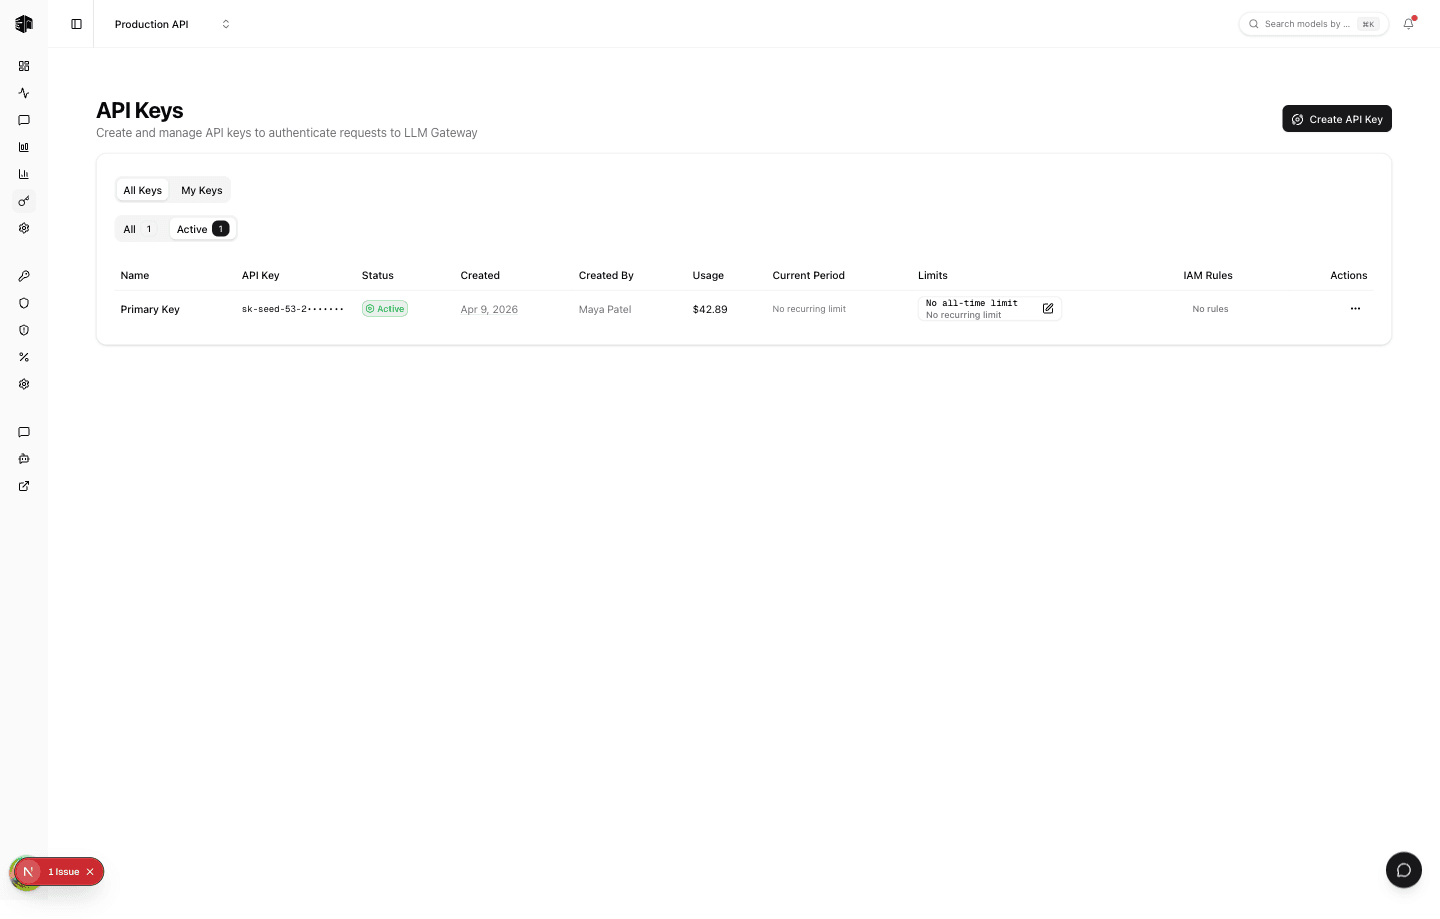Select the Active status filter

(x=203, y=229)
